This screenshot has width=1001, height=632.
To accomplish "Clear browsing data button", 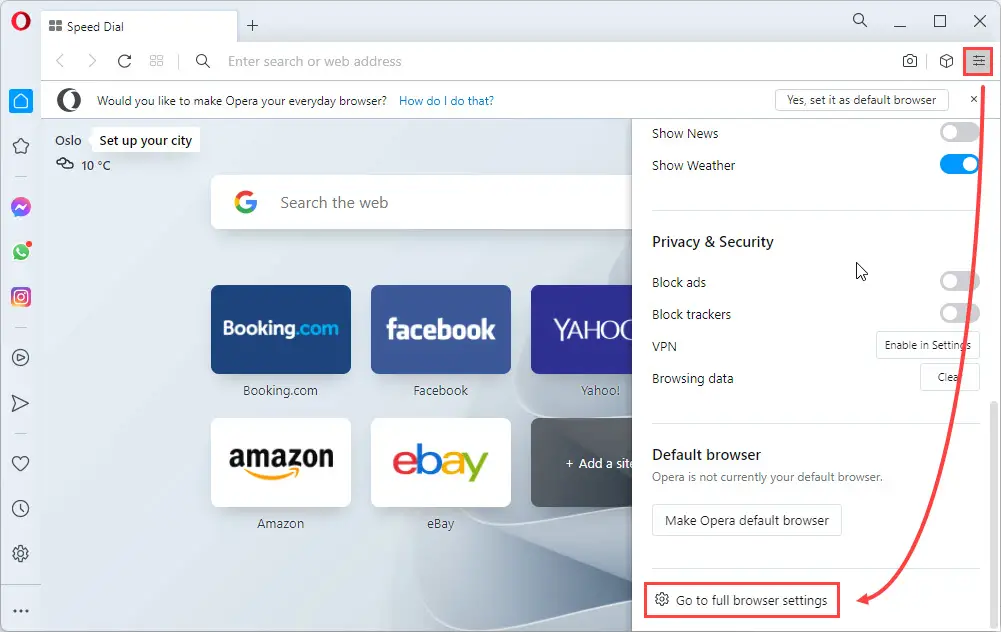I will click(x=949, y=377).
